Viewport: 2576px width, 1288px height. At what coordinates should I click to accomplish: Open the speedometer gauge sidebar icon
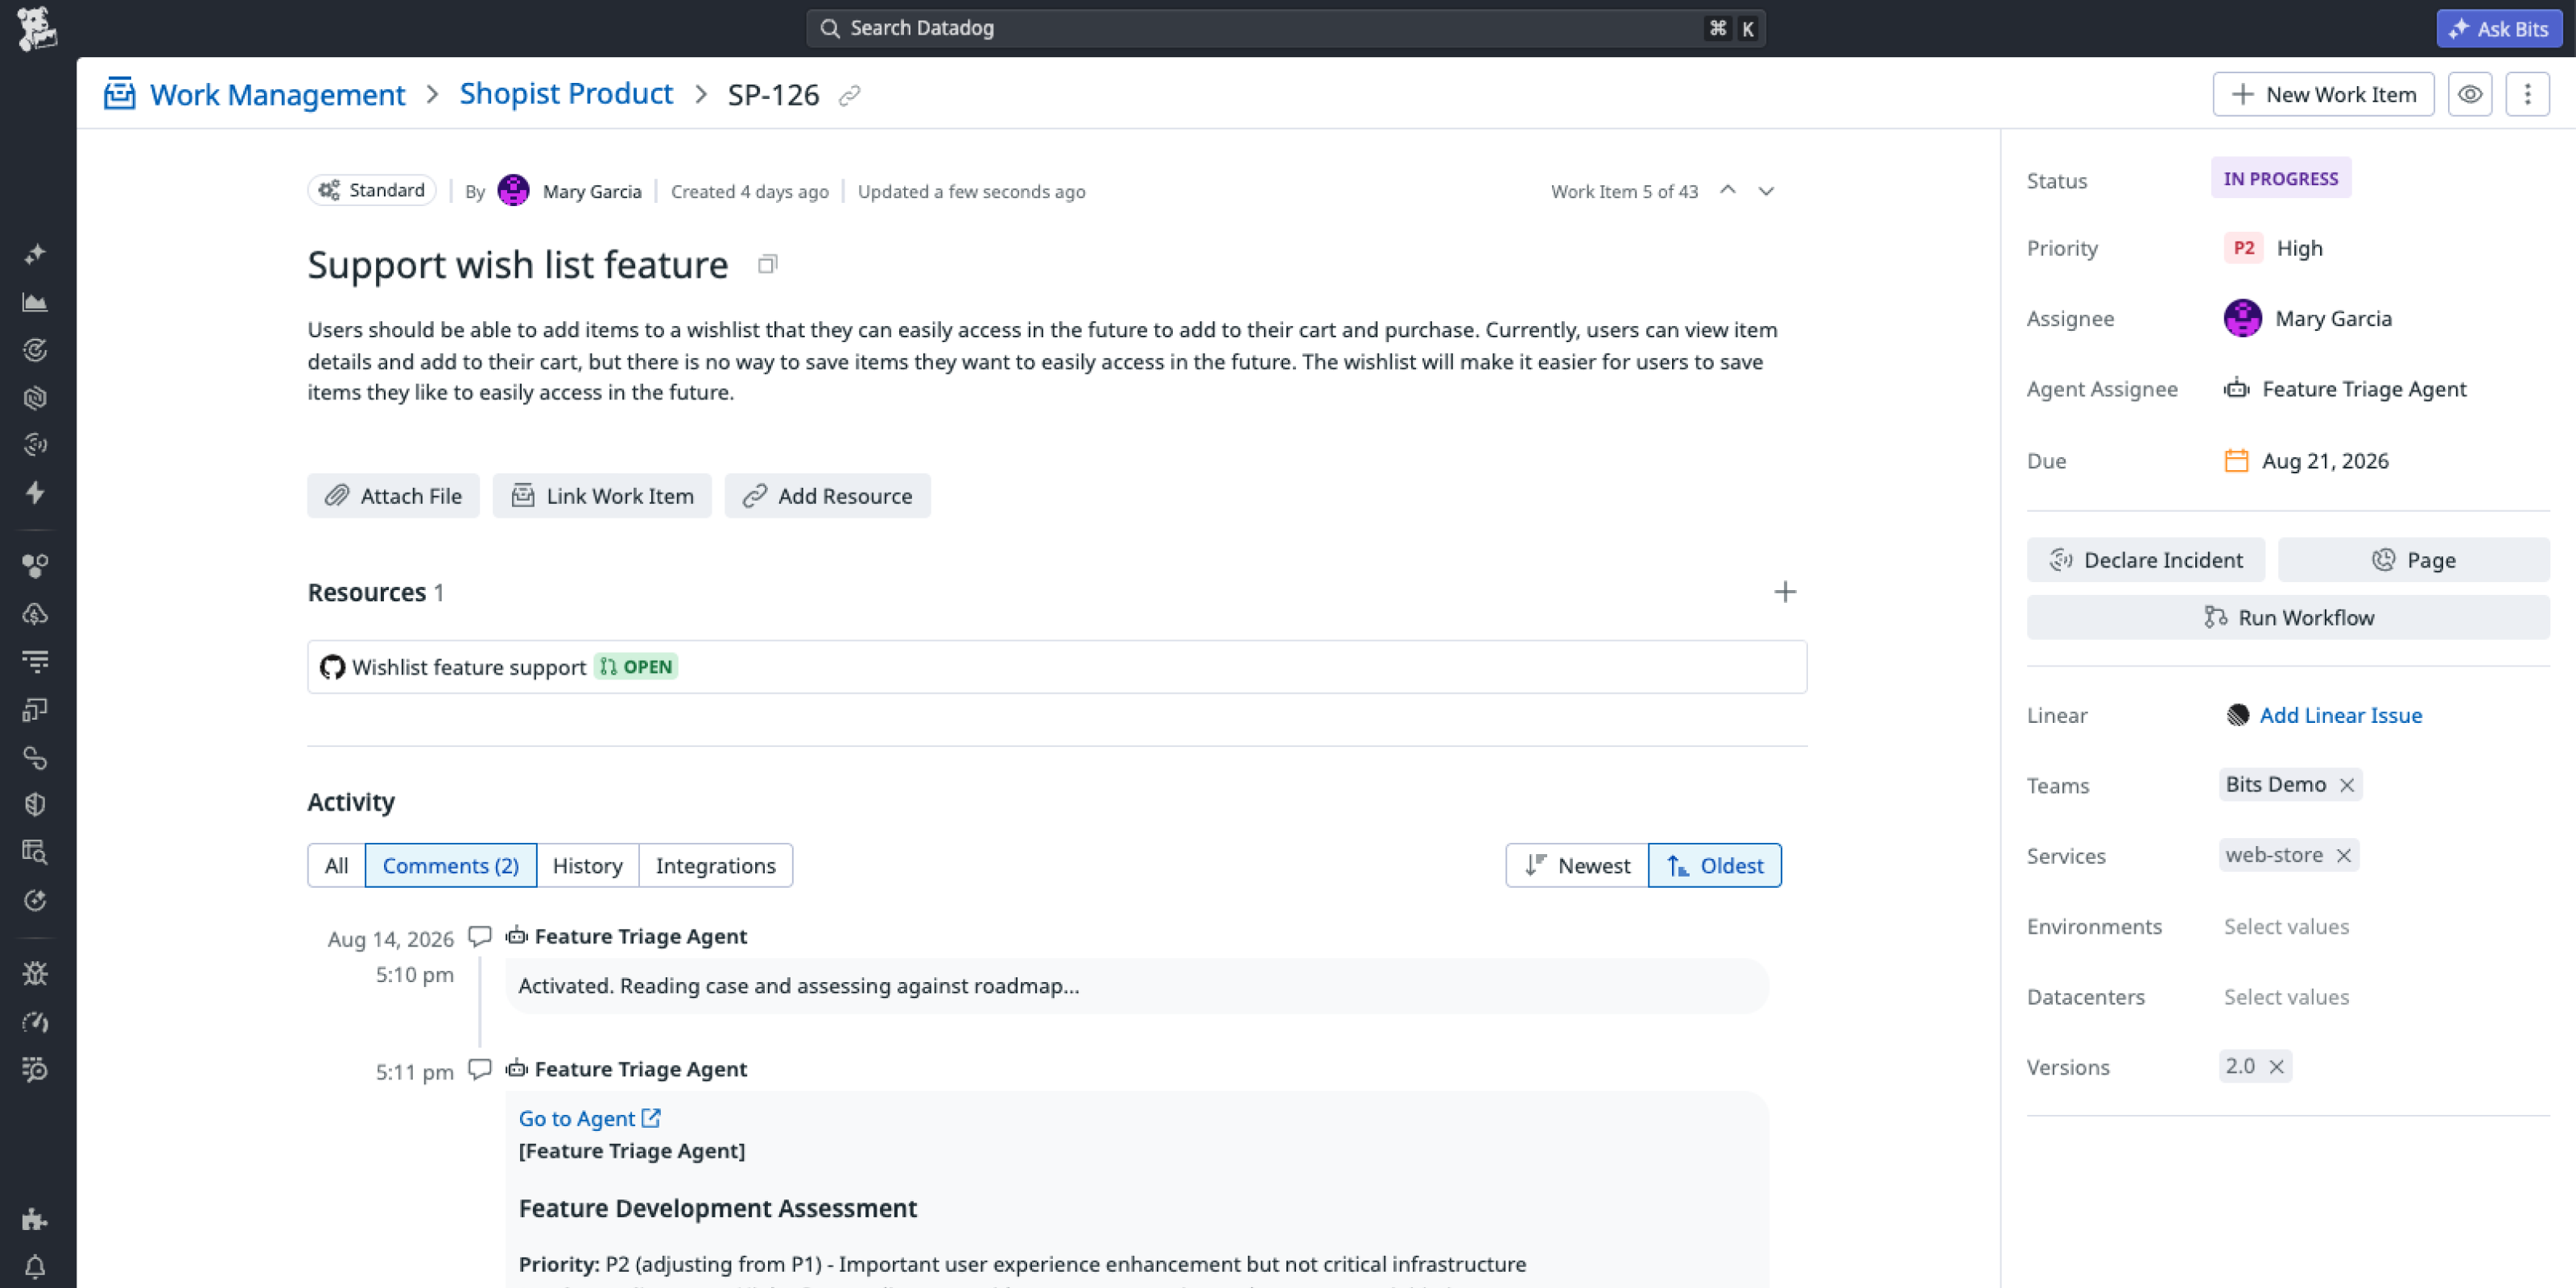(x=35, y=1022)
